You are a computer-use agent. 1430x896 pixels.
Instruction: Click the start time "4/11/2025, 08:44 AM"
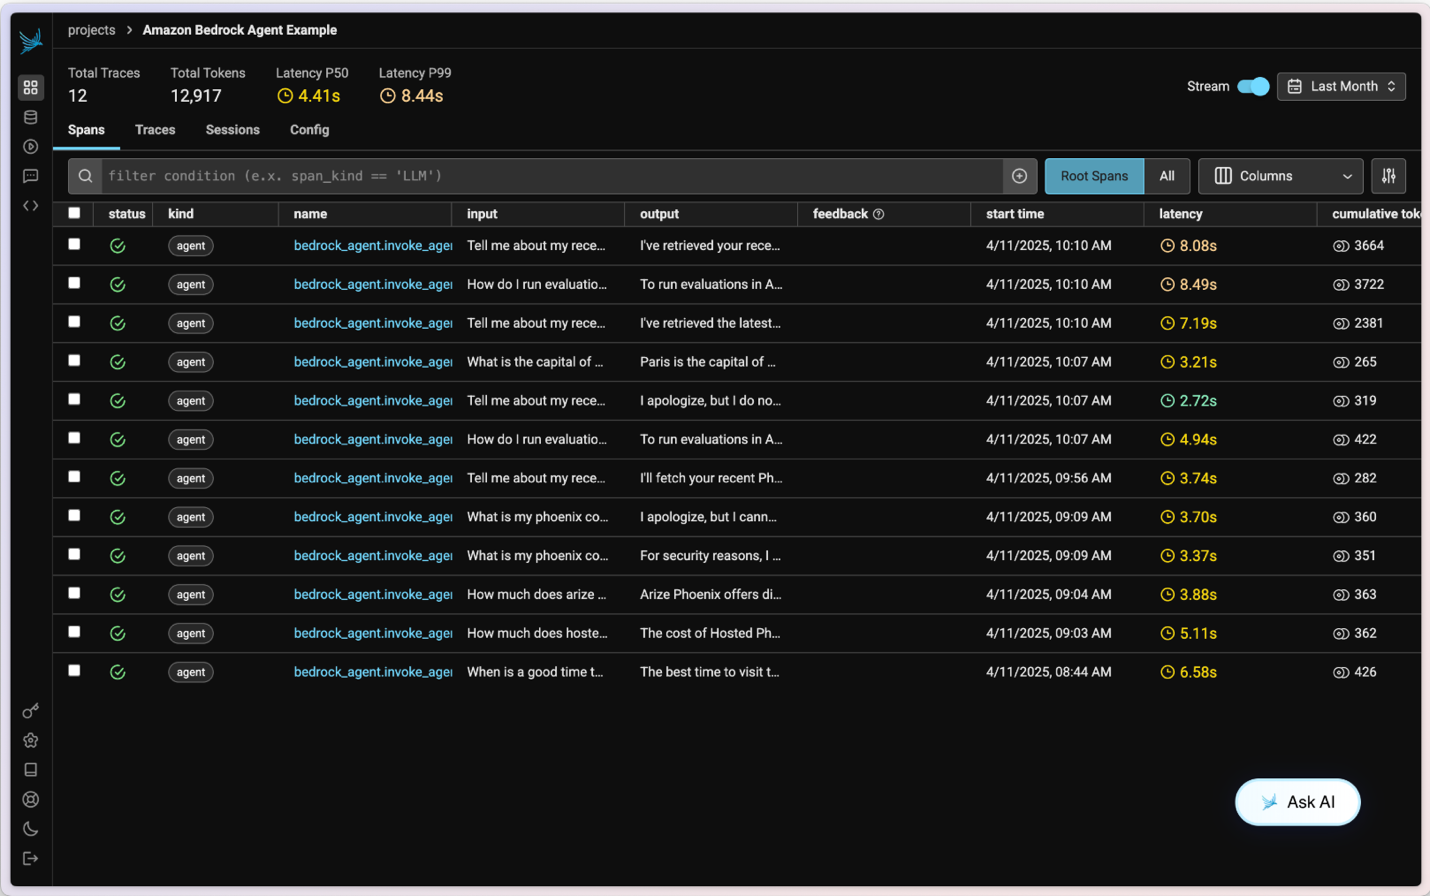click(x=1049, y=672)
